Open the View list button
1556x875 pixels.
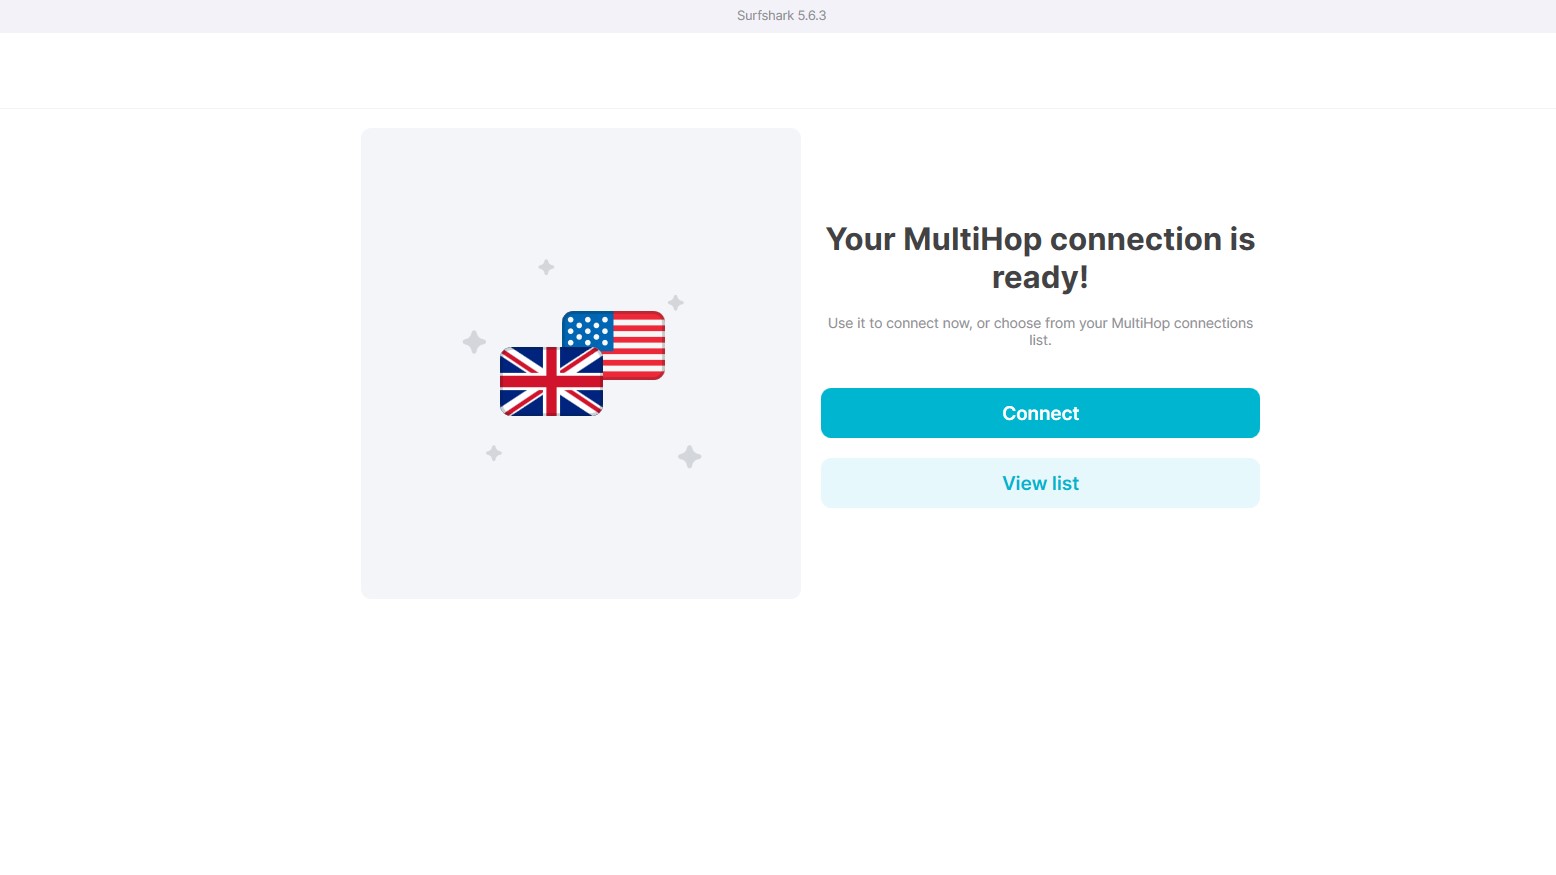(1040, 483)
